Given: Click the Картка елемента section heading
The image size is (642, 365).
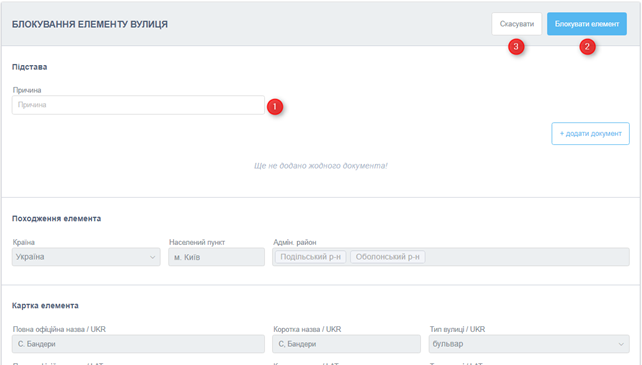Looking at the screenshot, I should click(45, 306).
